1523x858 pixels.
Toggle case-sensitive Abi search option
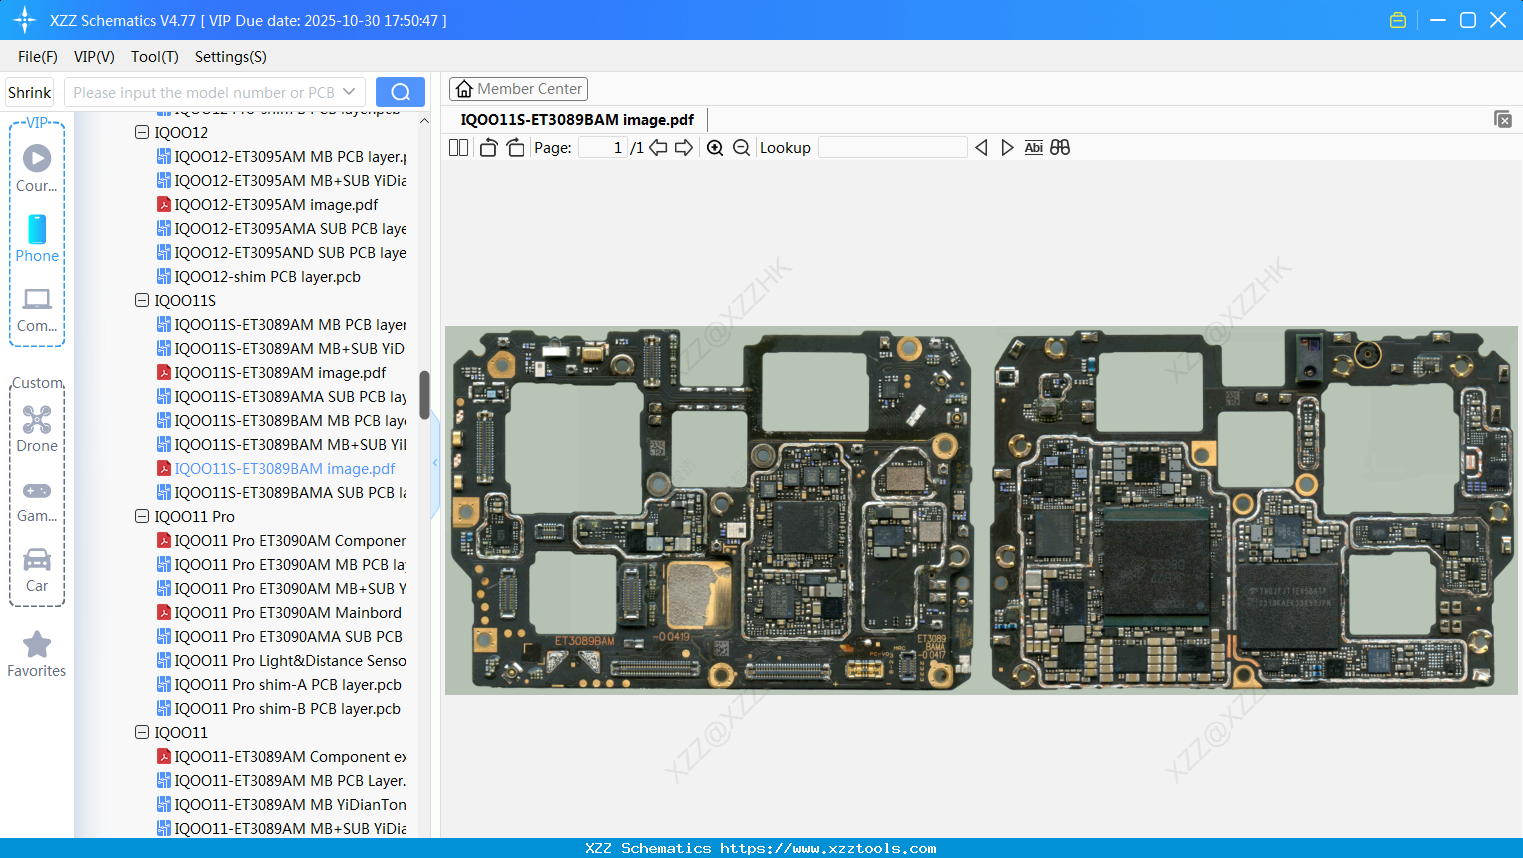[x=1033, y=147]
